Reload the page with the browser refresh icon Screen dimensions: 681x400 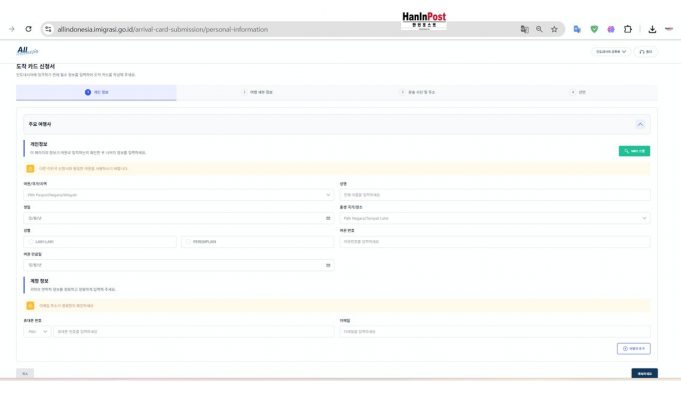click(x=28, y=29)
